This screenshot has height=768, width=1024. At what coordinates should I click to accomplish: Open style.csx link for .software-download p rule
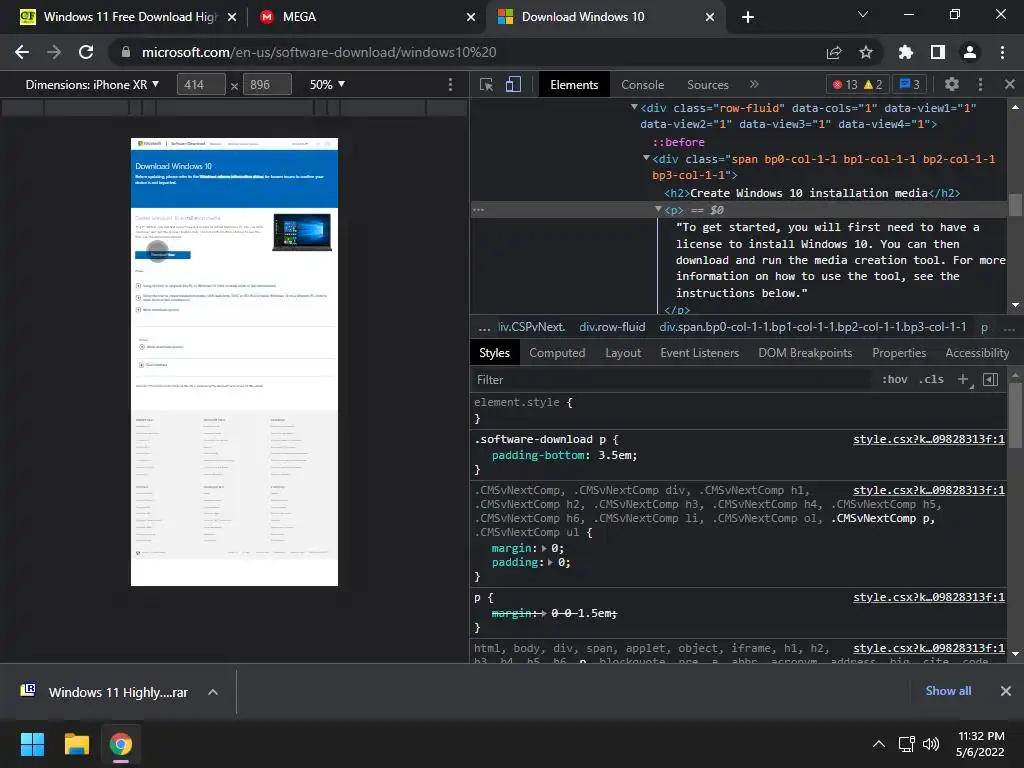[x=929, y=439]
